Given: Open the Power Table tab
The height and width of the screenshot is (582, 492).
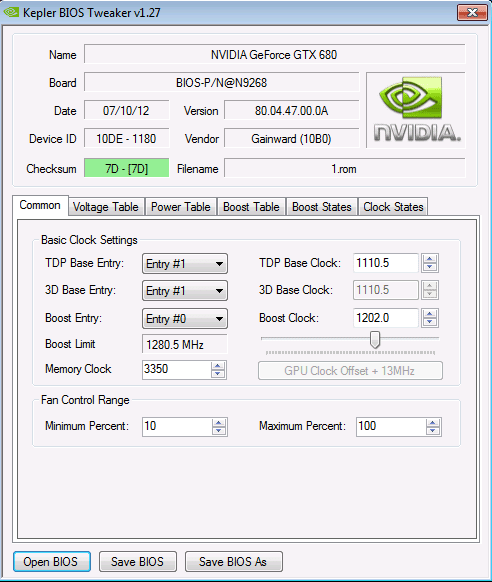Looking at the screenshot, I should click(x=181, y=207).
